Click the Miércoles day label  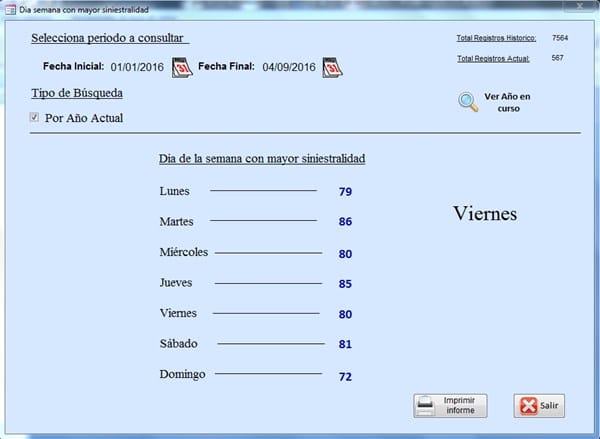click(x=184, y=252)
